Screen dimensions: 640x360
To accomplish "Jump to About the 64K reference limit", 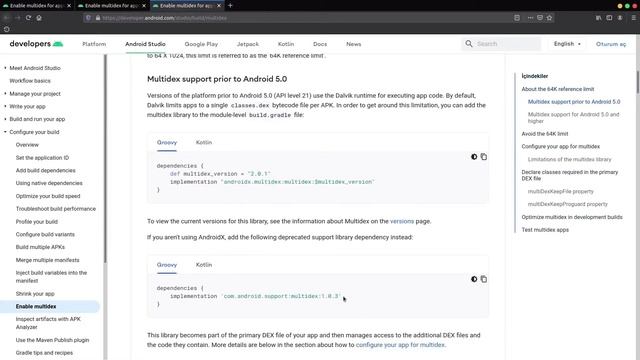I will 558,89.
